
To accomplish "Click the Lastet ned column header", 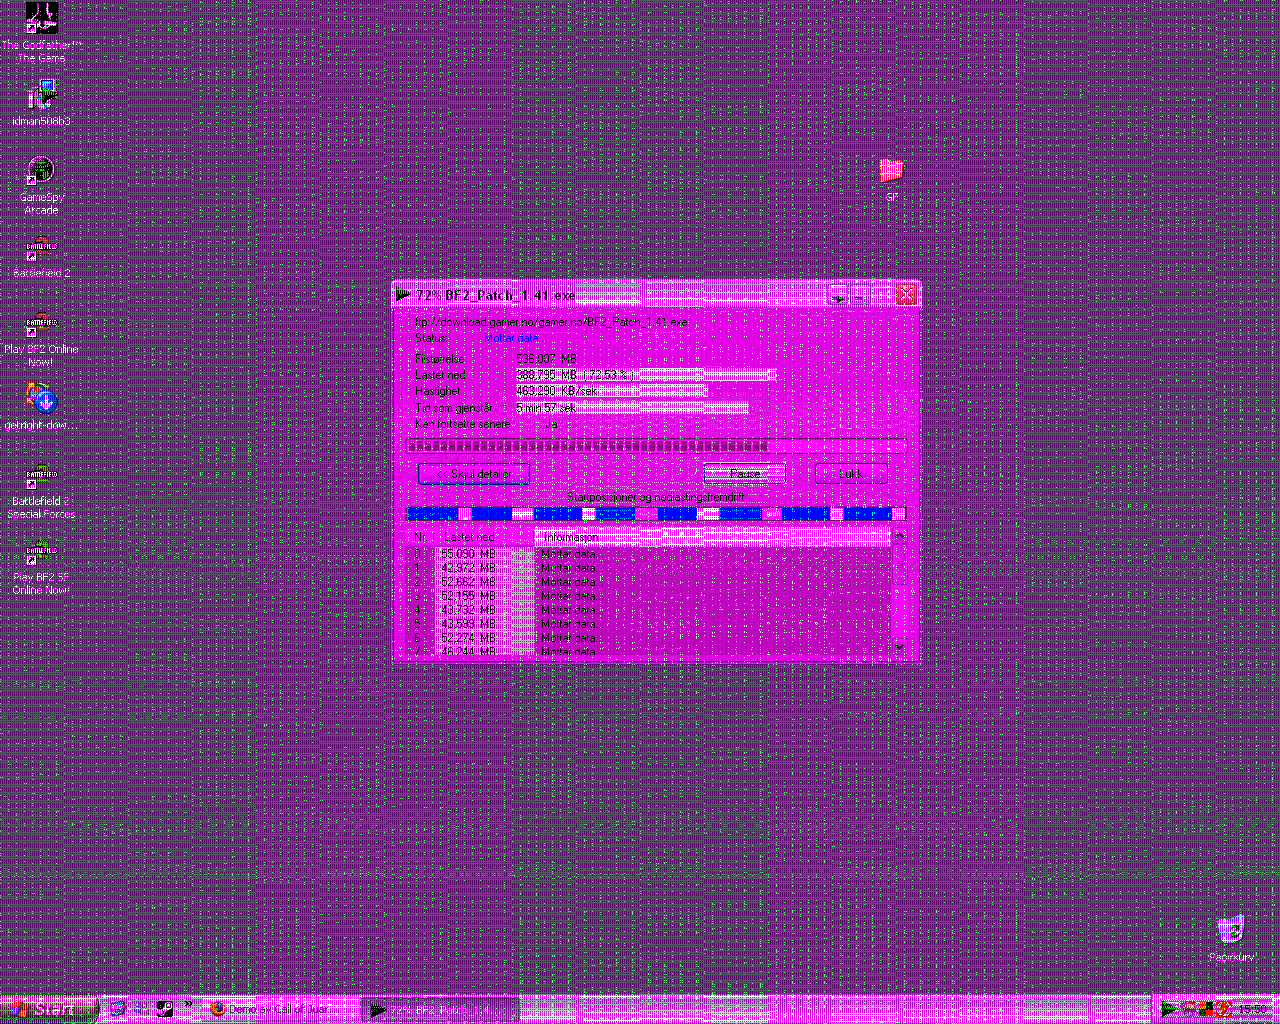I will tap(484, 537).
